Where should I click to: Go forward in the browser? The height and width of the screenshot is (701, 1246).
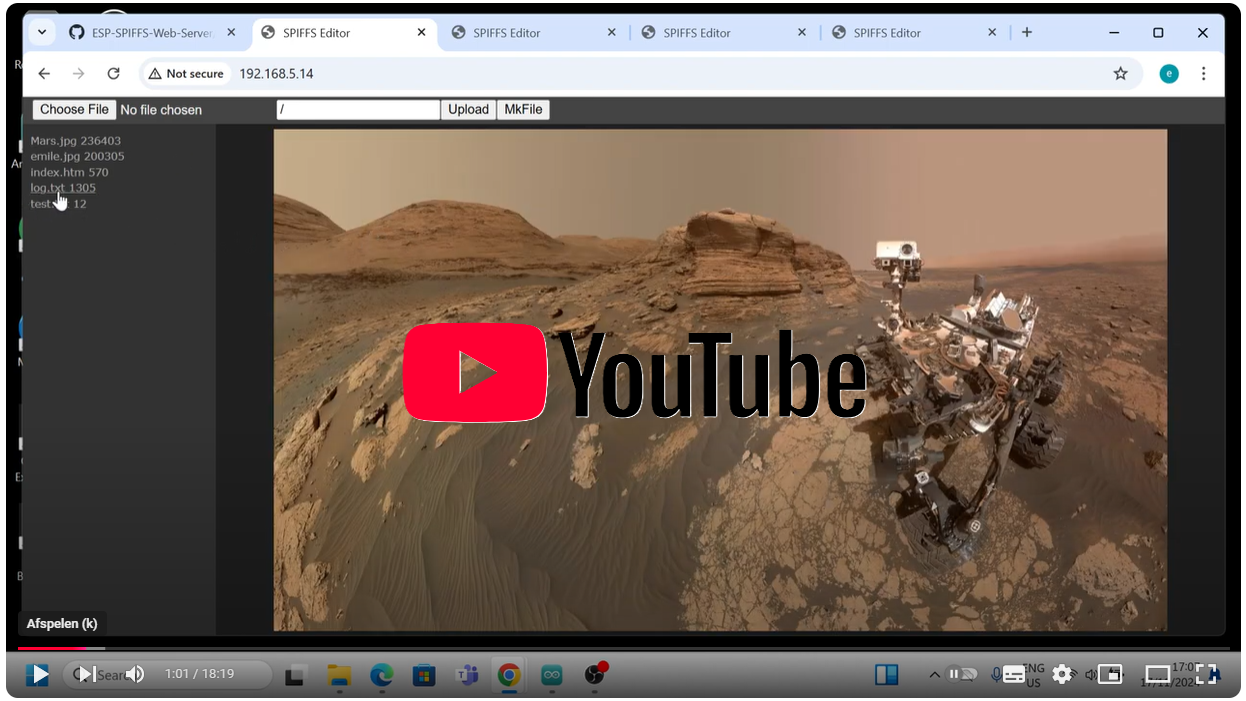tap(79, 73)
